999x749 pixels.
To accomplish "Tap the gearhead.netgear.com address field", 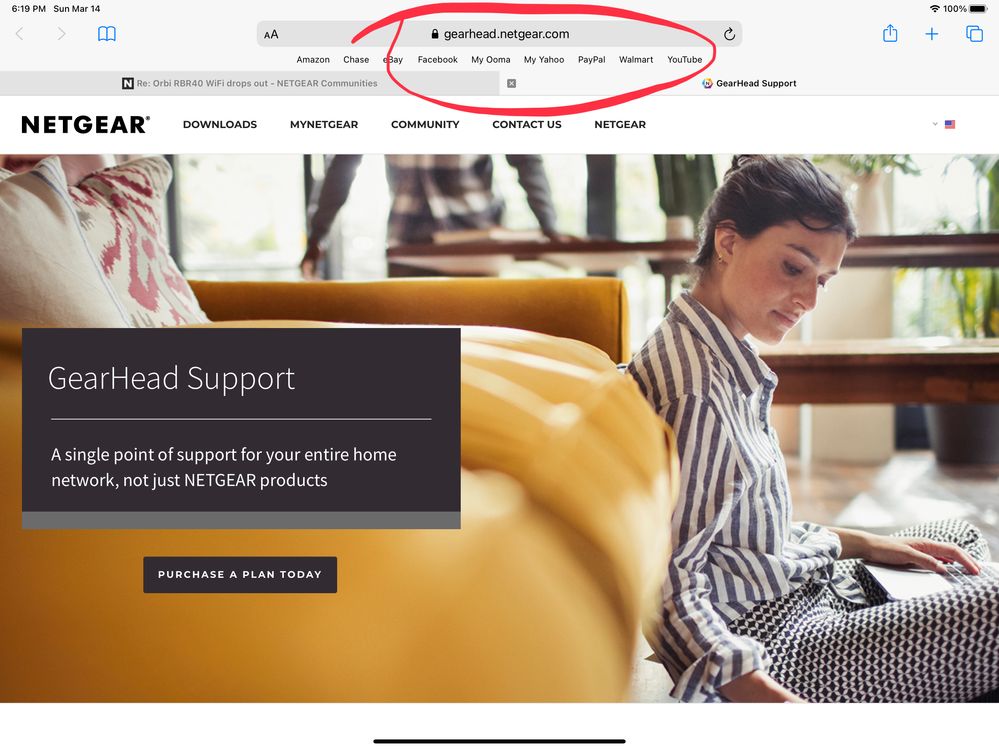I will tap(500, 34).
